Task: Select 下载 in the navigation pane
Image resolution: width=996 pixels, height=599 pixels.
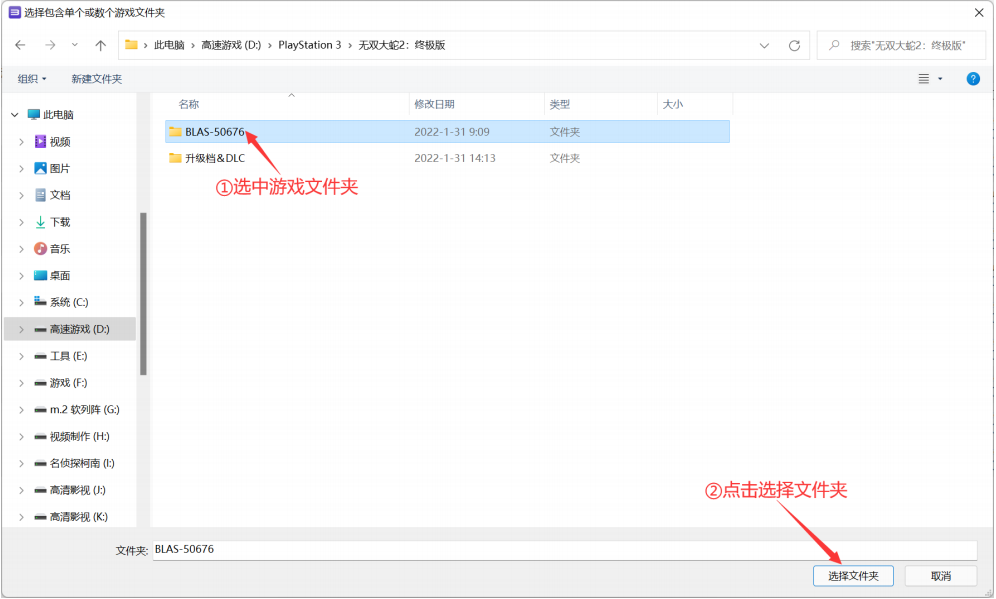Action: tap(59, 222)
